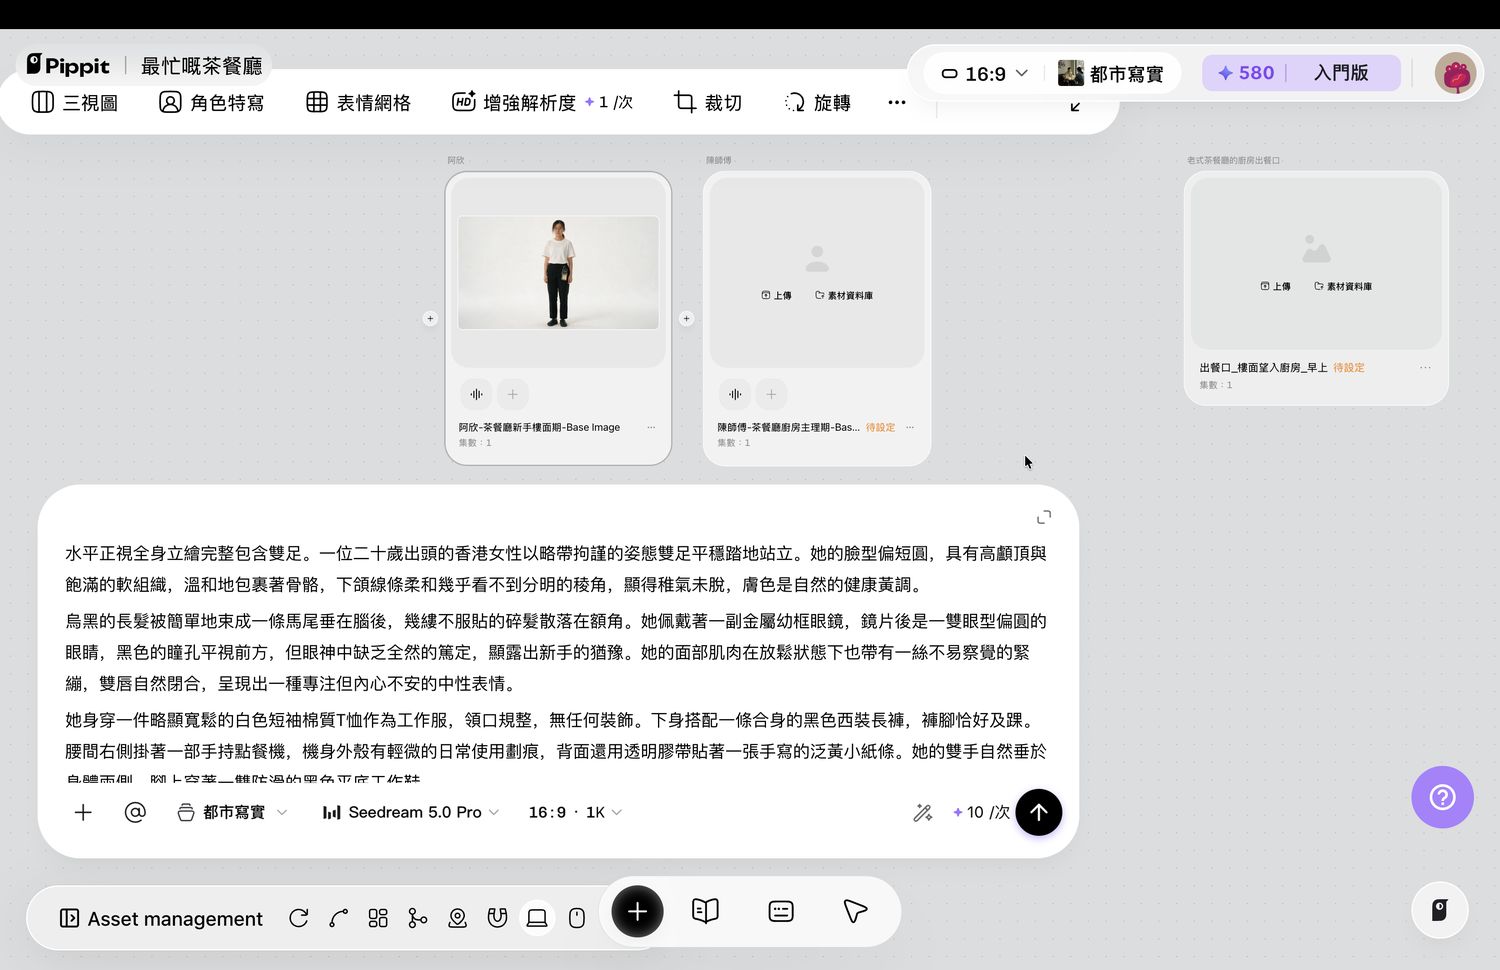This screenshot has width=1500, height=970.
Task: Click title 阿欣-茶餐廳新手樓面期-Base Image
Action: (539, 427)
